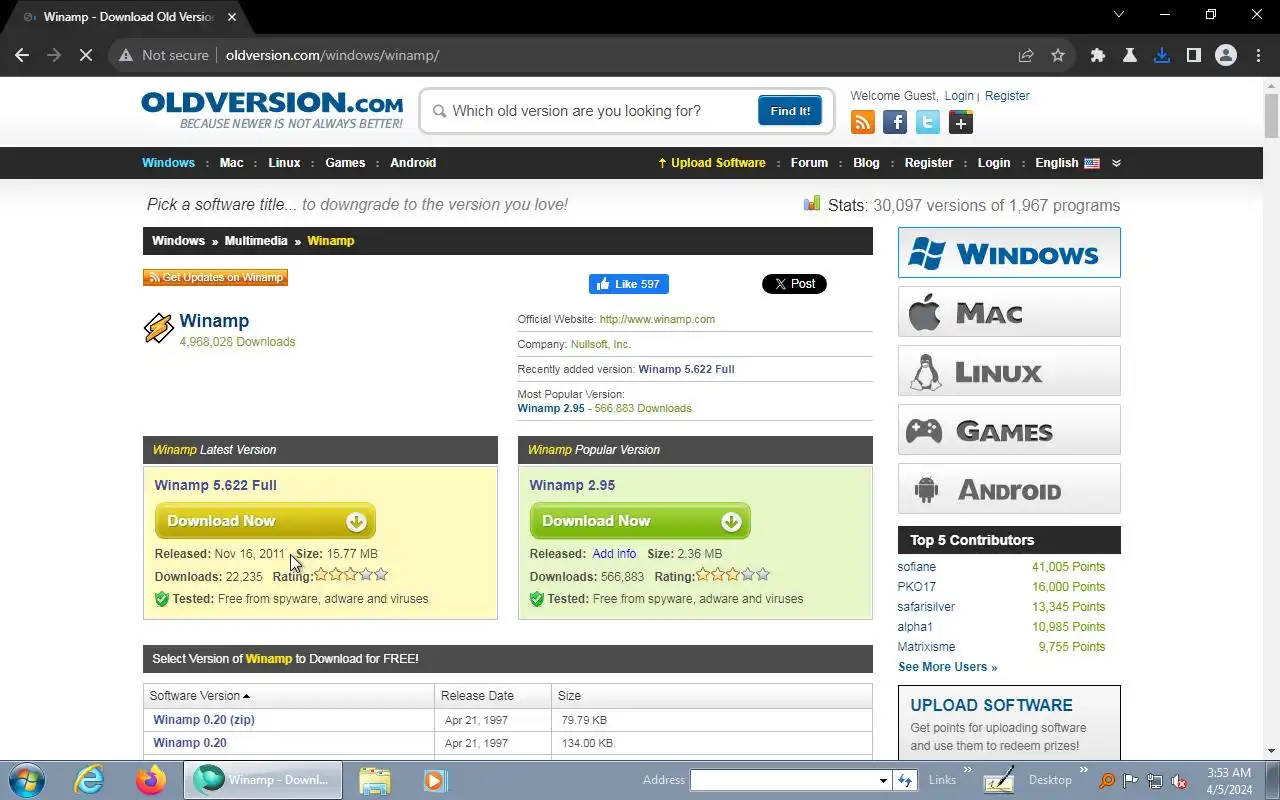Launch Internet Explorer from taskbar

coord(90,780)
